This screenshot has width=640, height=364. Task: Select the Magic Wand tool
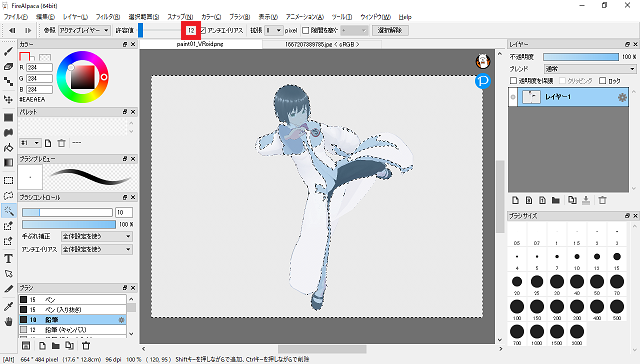pos(9,211)
